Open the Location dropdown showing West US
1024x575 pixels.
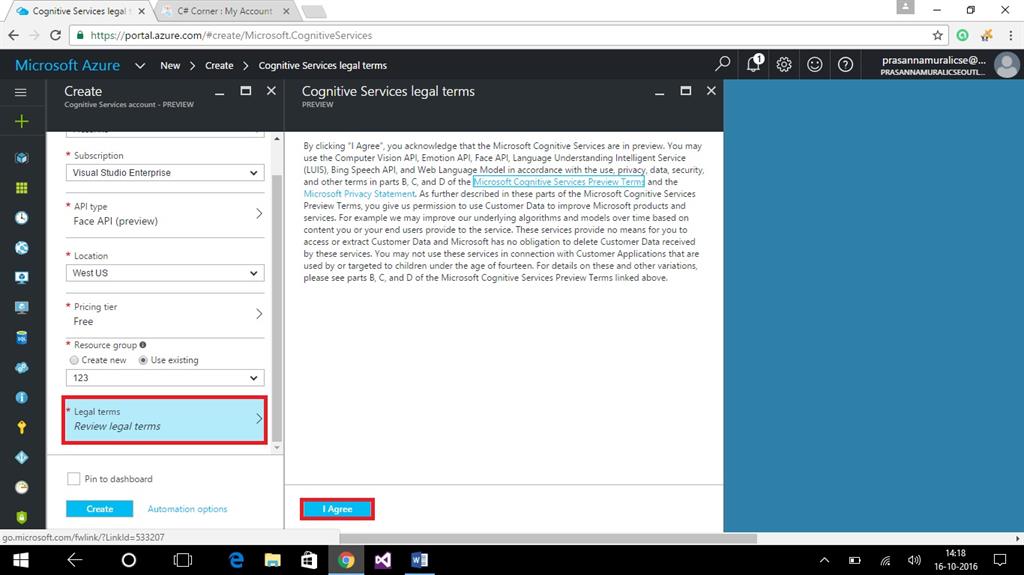coord(165,273)
